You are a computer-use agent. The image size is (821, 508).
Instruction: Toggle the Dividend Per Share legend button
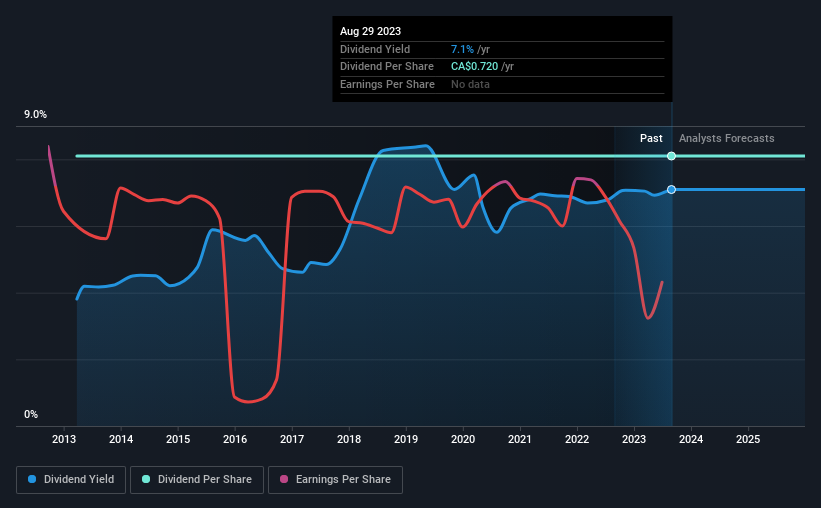click(x=197, y=480)
